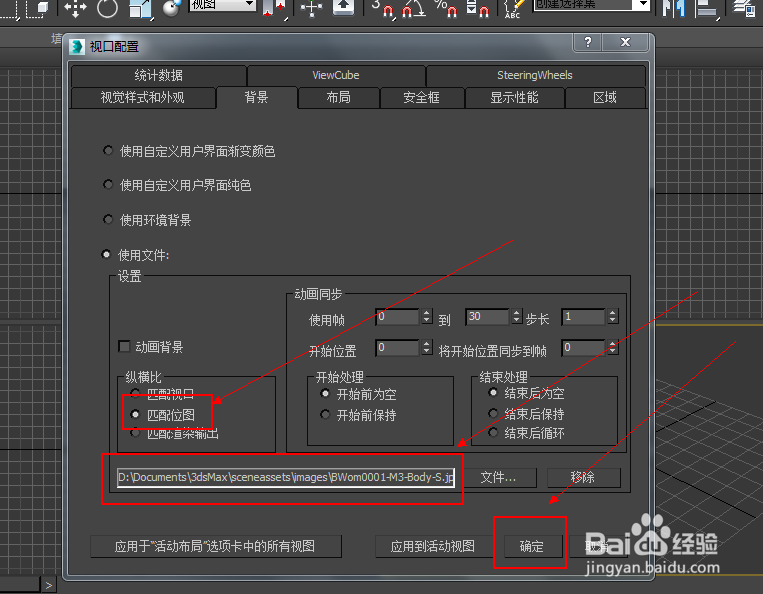Image resolution: width=763 pixels, height=594 pixels.
Task: Click the 文件... browse button
Action: point(498,478)
